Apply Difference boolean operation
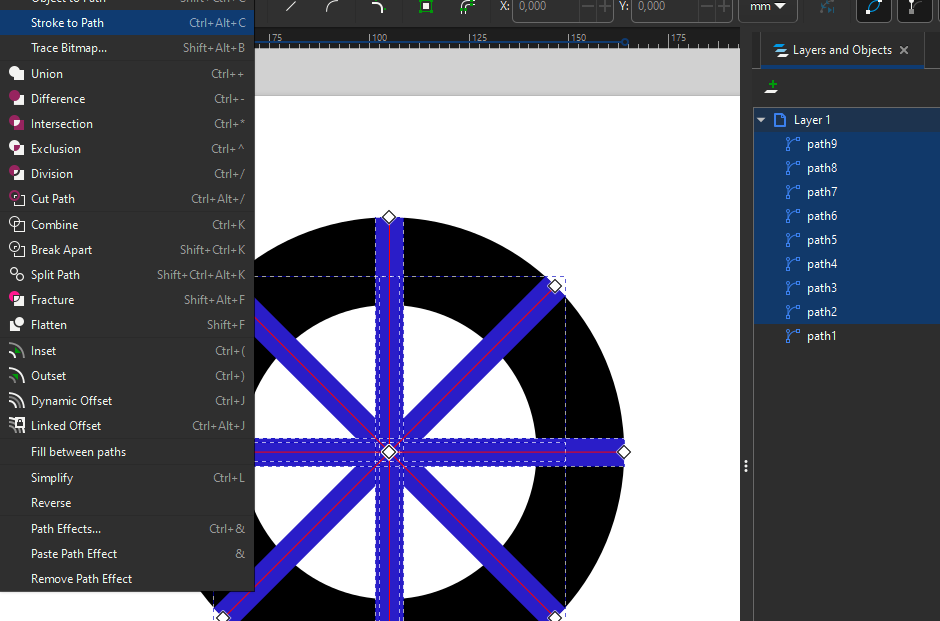 point(127,99)
